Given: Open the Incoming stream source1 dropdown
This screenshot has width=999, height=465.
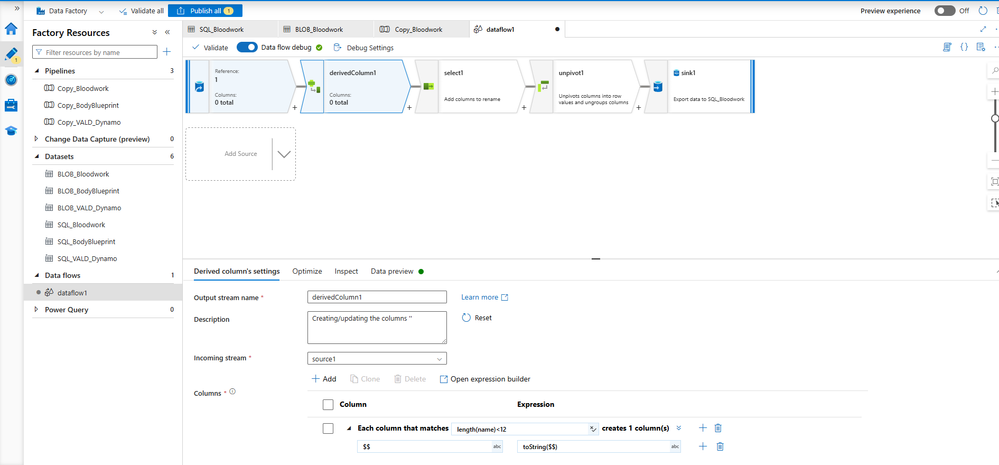Looking at the screenshot, I should pos(377,359).
